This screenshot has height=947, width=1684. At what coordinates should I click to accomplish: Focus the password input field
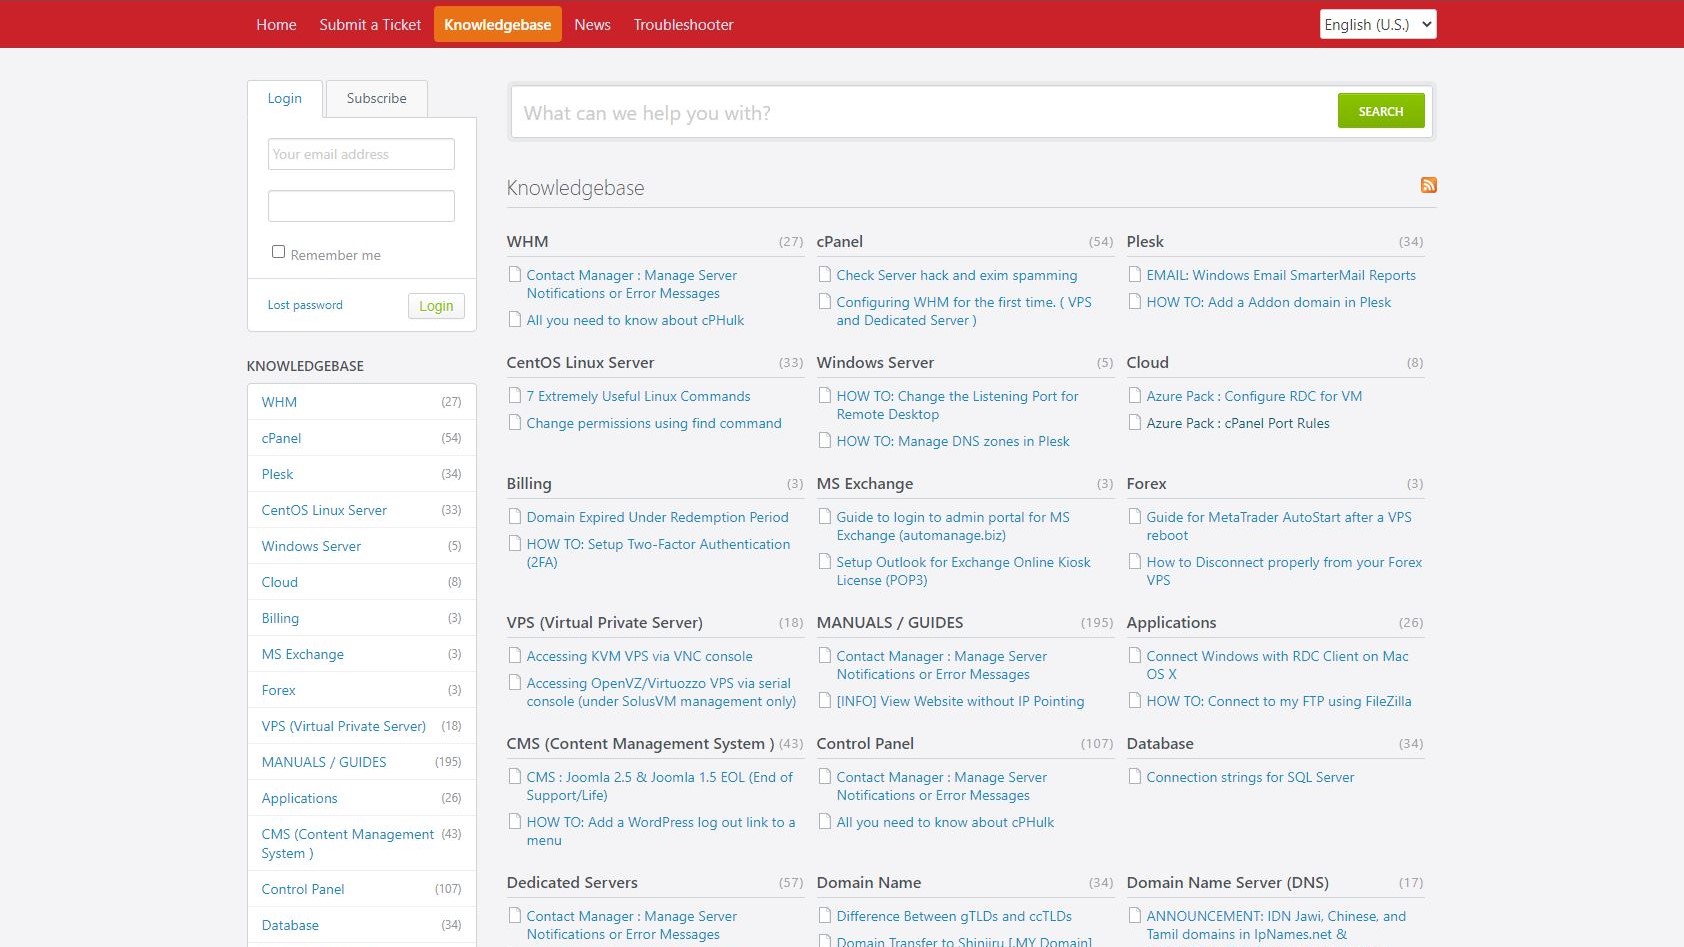(x=361, y=206)
